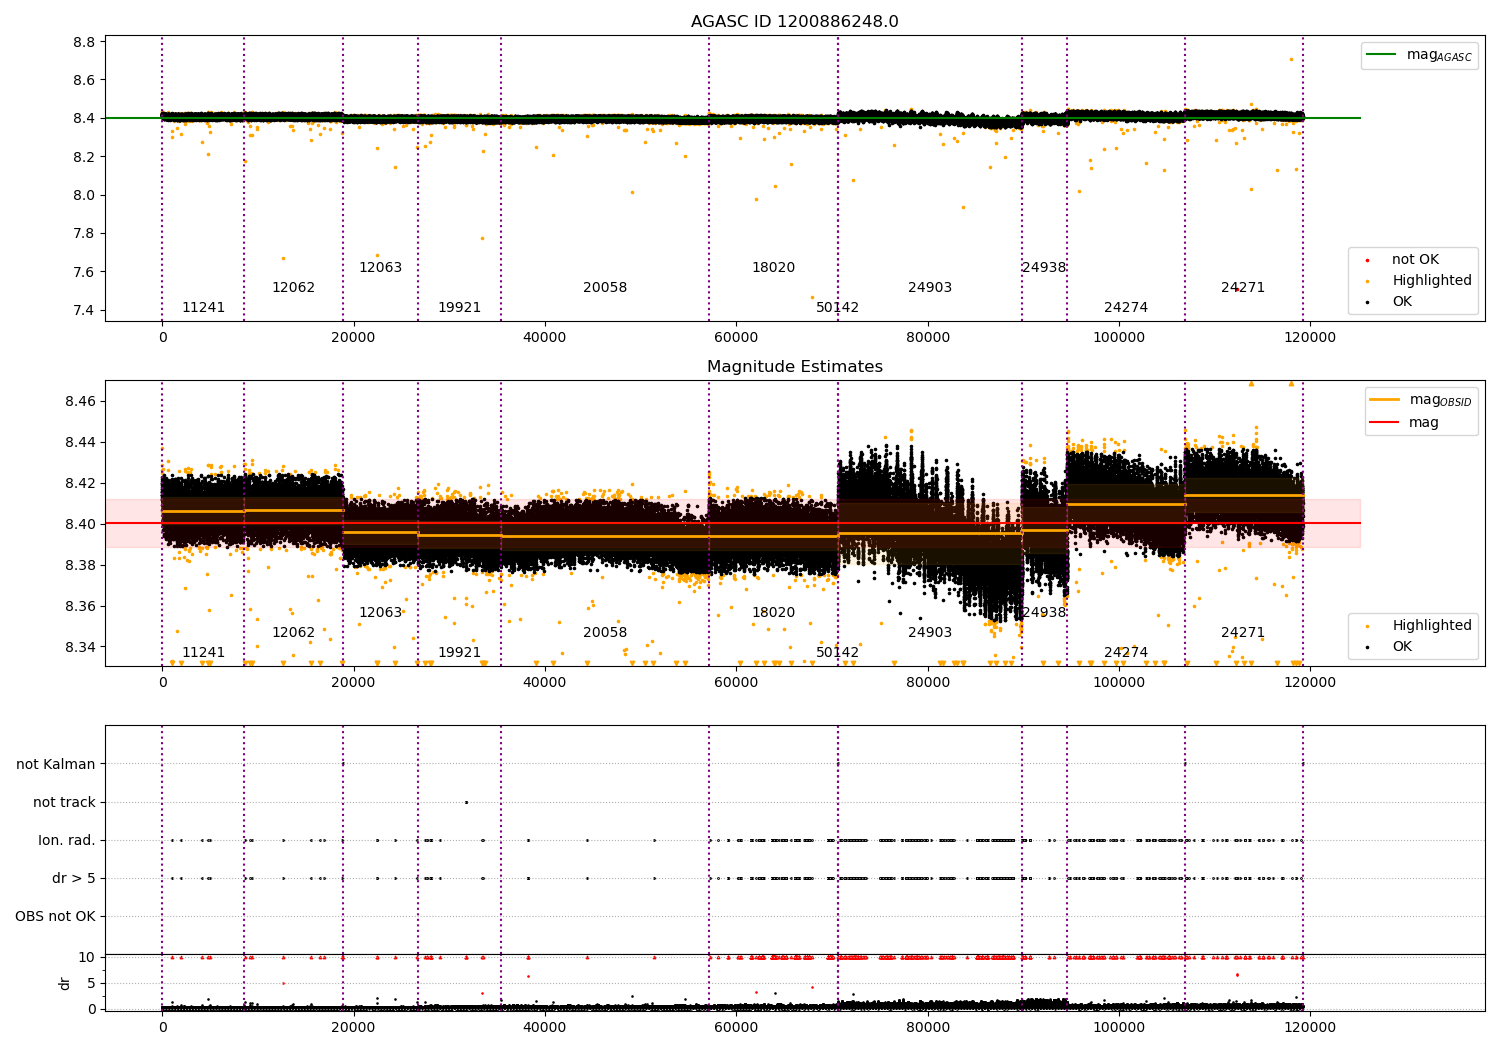The image size is (1500, 1050).
Task: Click OBSID label 24903 in the top plot
Action: click(930, 288)
